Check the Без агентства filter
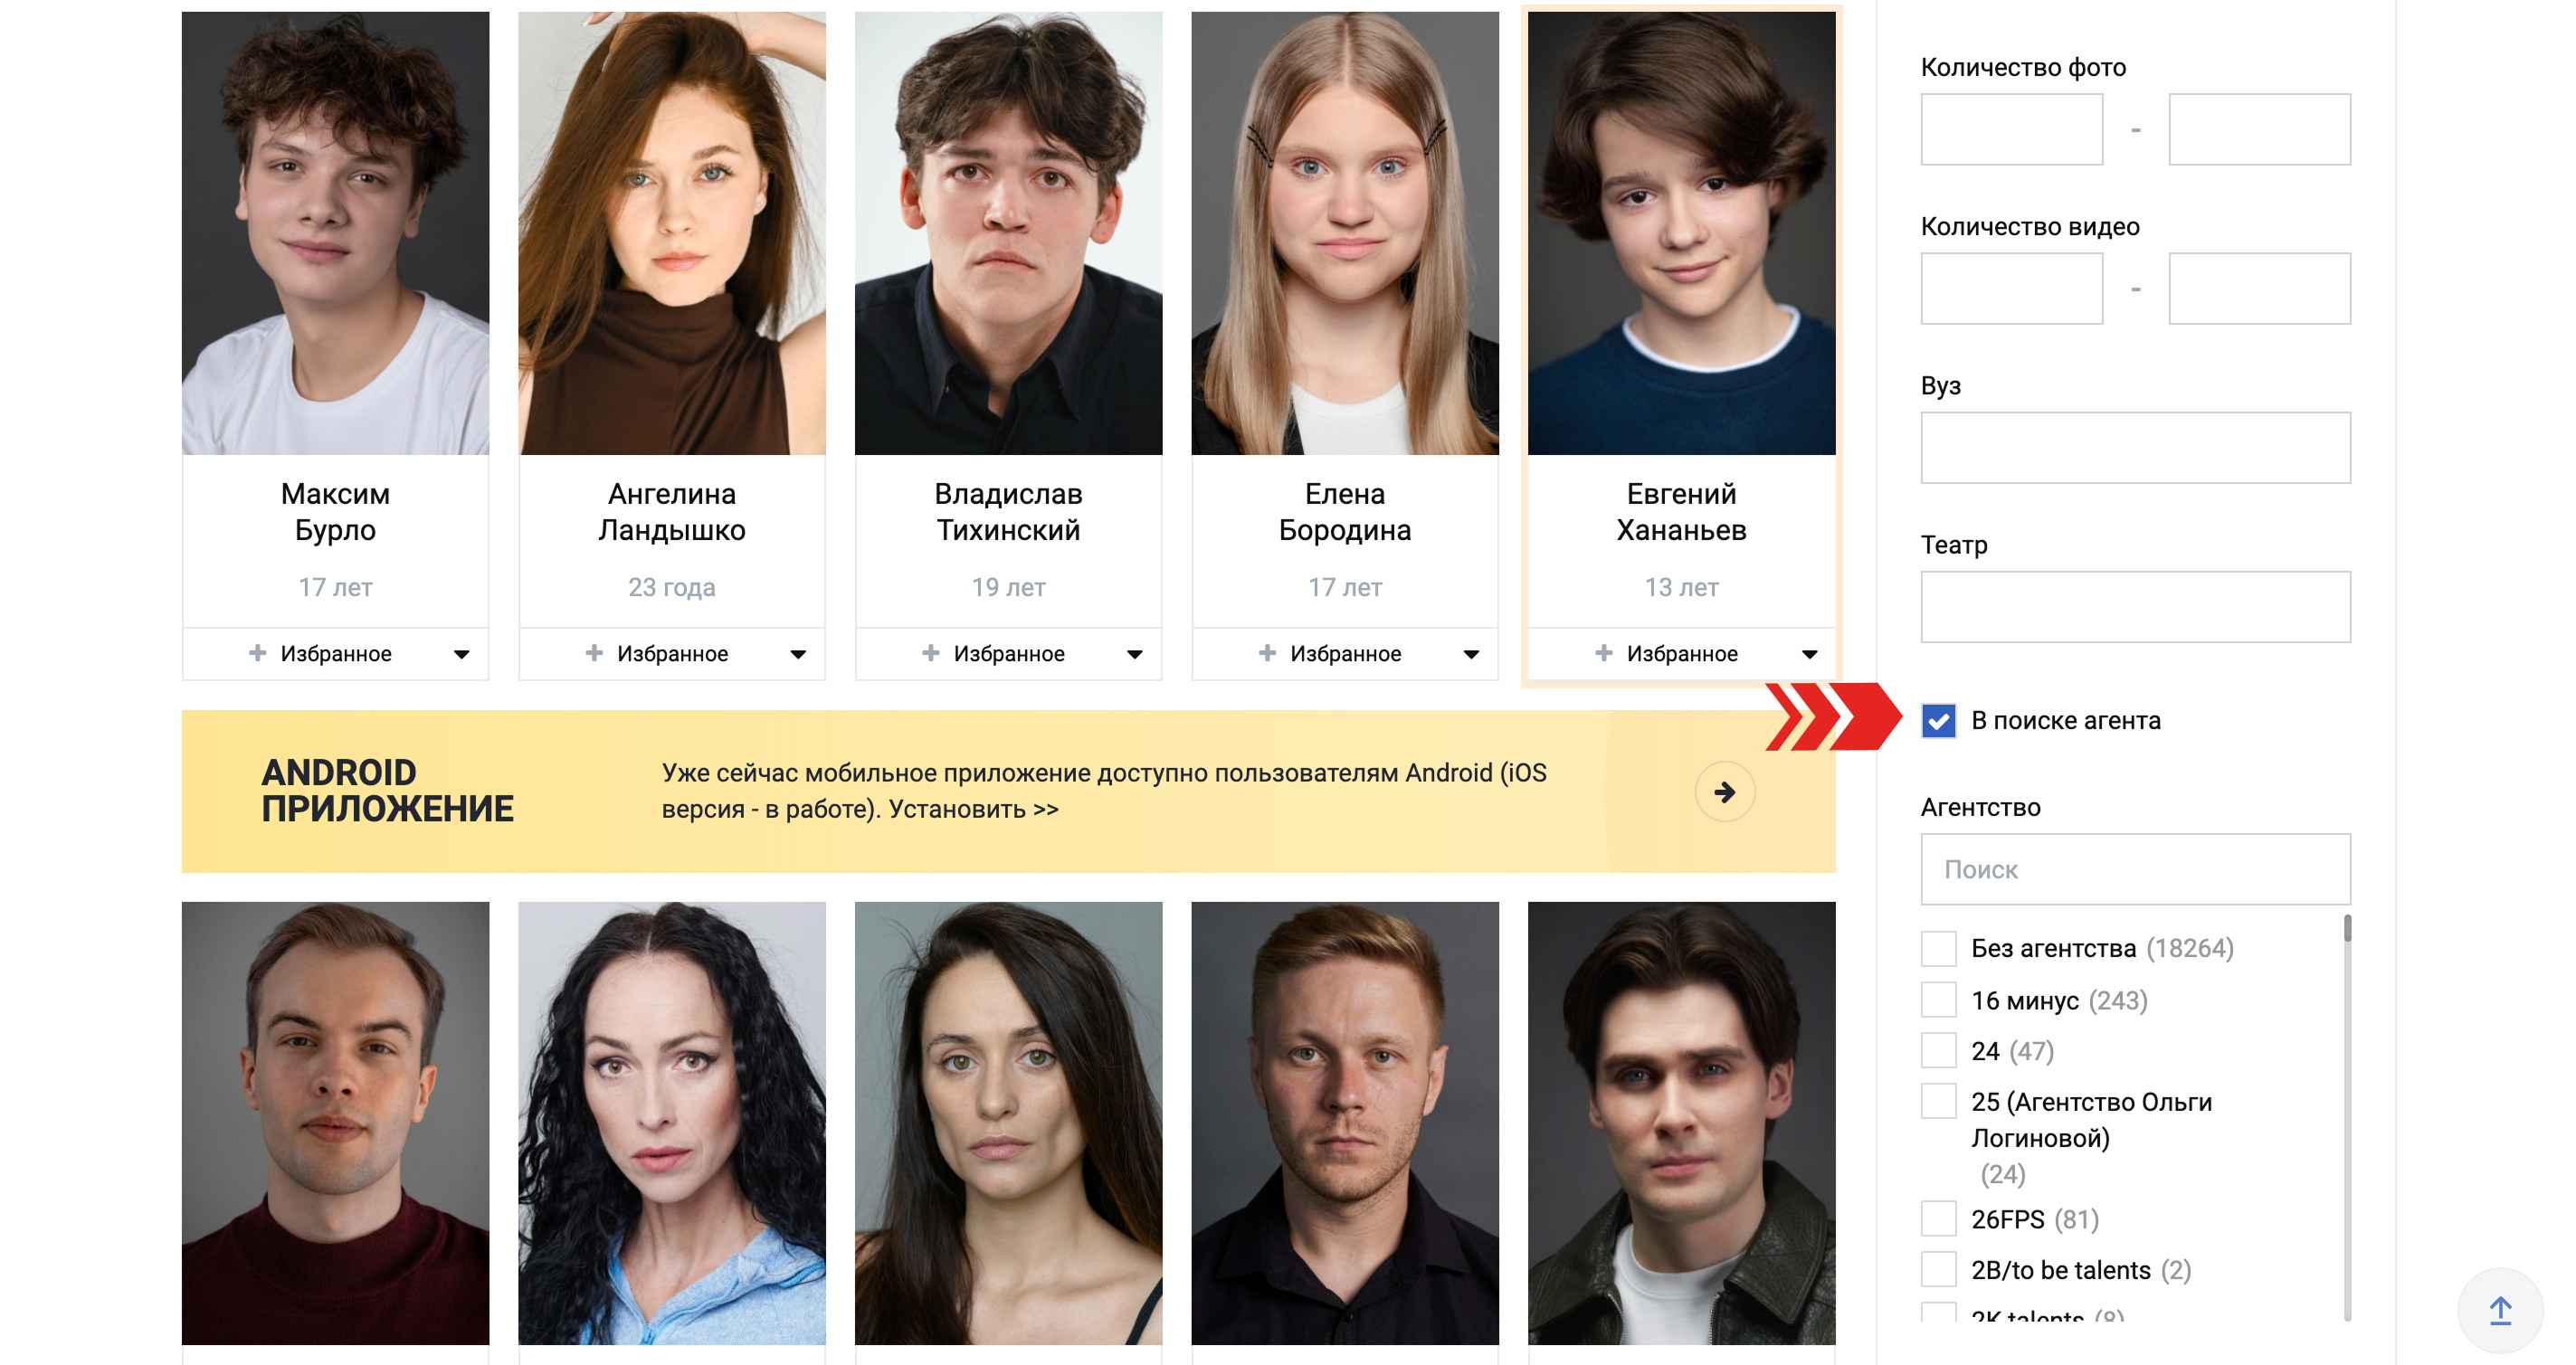This screenshot has height=1365, width=2576. [1938, 948]
